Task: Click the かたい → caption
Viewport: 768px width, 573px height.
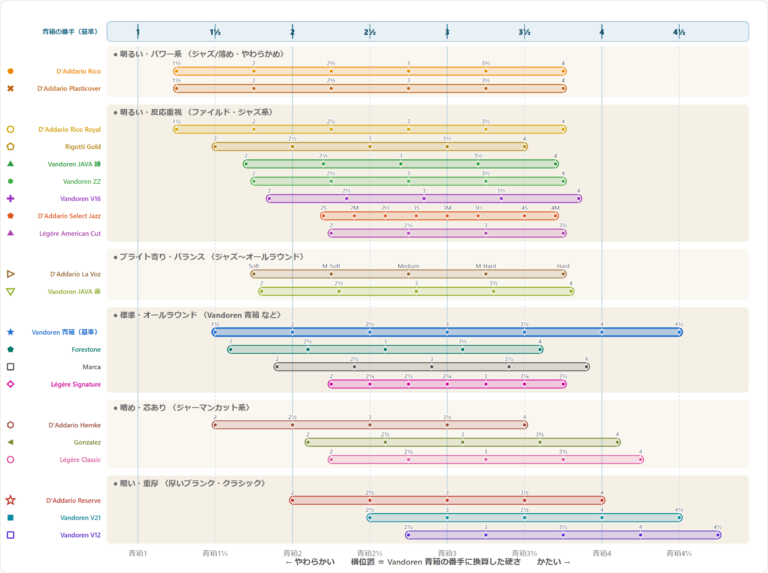Action: [553, 562]
